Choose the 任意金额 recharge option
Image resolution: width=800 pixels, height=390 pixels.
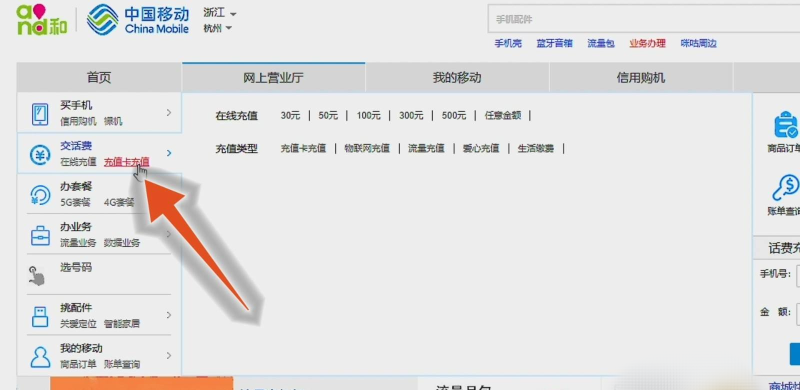pyautogui.click(x=503, y=115)
